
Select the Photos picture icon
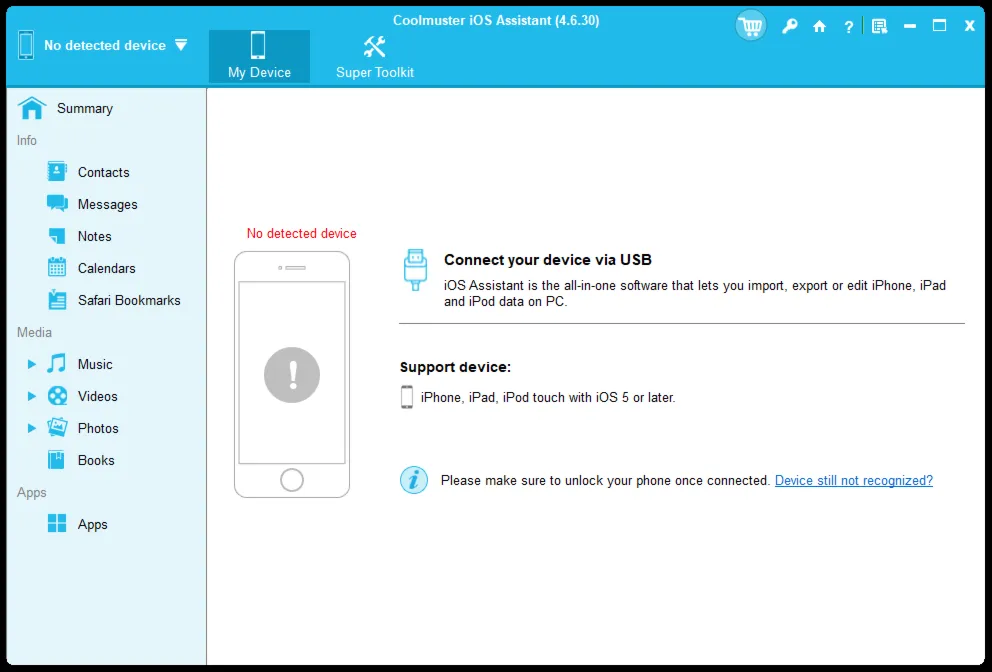(57, 428)
